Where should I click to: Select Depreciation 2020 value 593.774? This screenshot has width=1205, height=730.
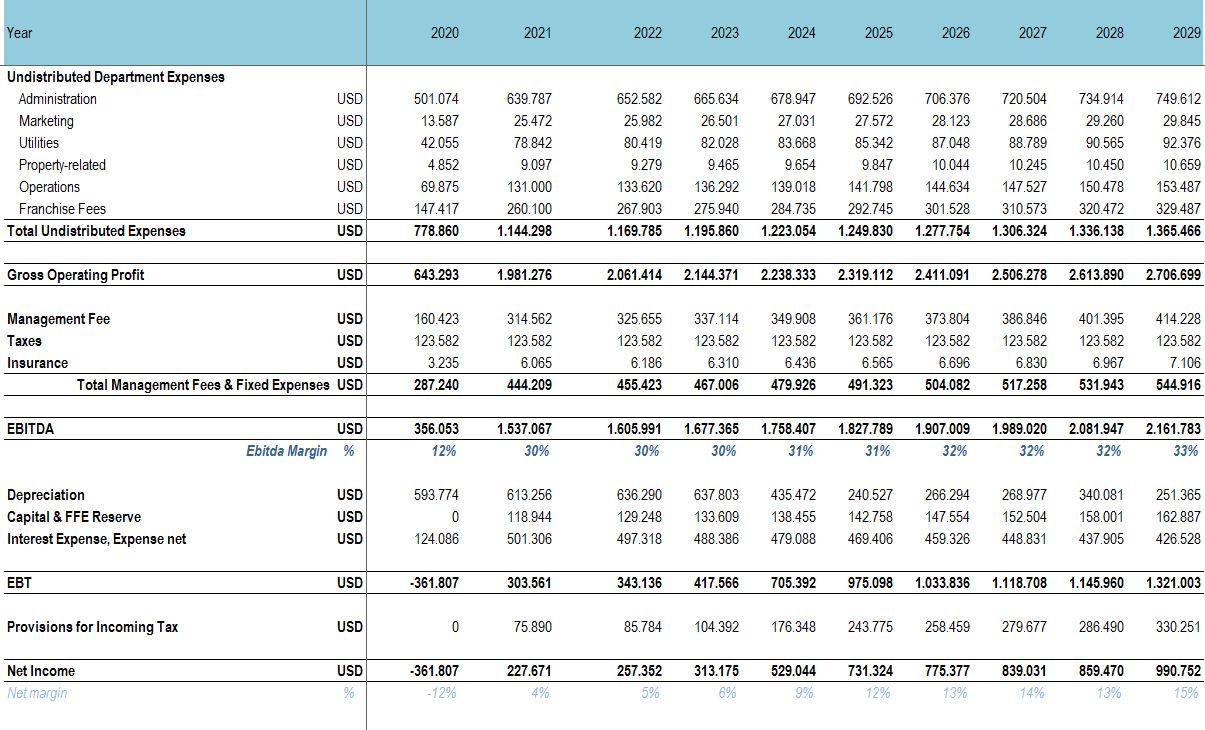[436, 495]
